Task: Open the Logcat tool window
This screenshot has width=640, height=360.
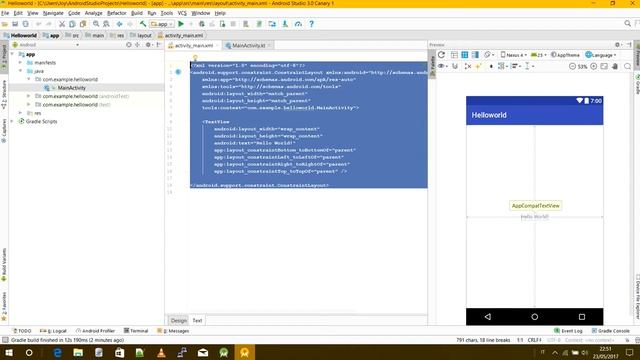Action: 53,331
